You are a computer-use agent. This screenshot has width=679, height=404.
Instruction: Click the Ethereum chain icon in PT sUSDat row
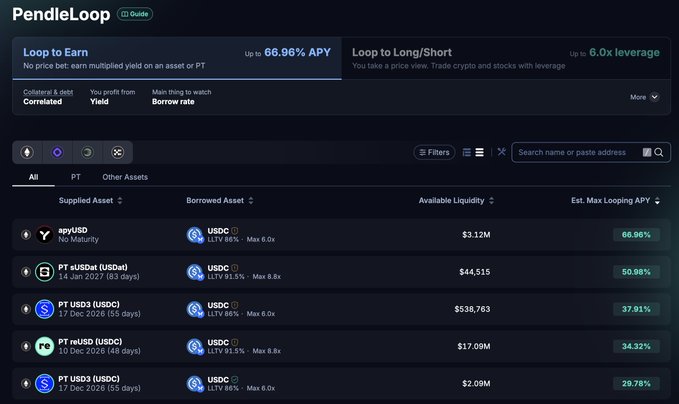(26, 272)
